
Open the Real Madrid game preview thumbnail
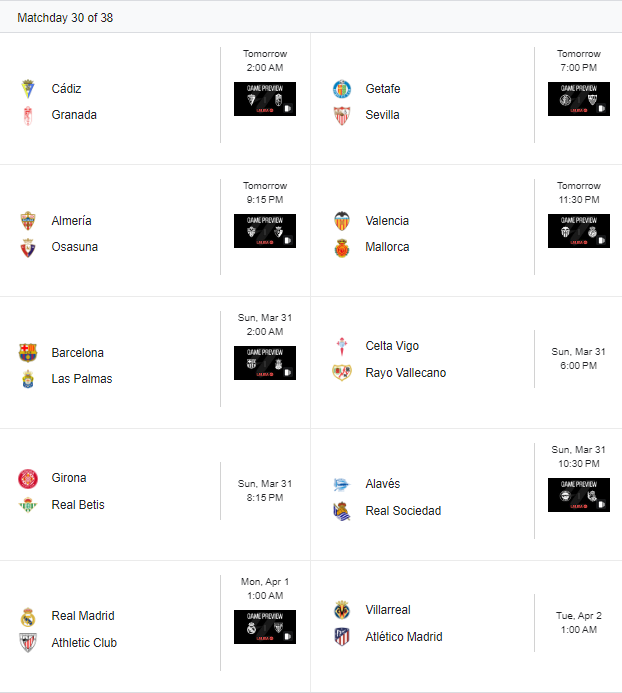point(265,627)
